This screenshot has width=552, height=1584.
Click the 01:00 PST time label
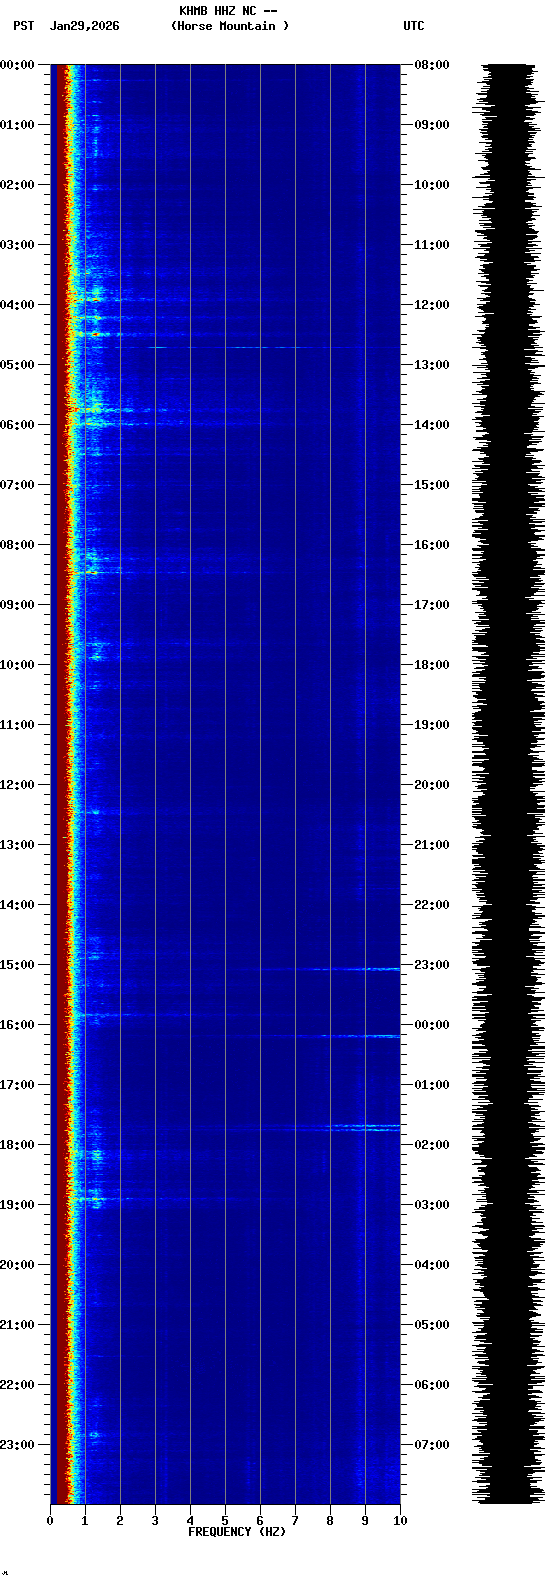pyautogui.click(x=17, y=125)
